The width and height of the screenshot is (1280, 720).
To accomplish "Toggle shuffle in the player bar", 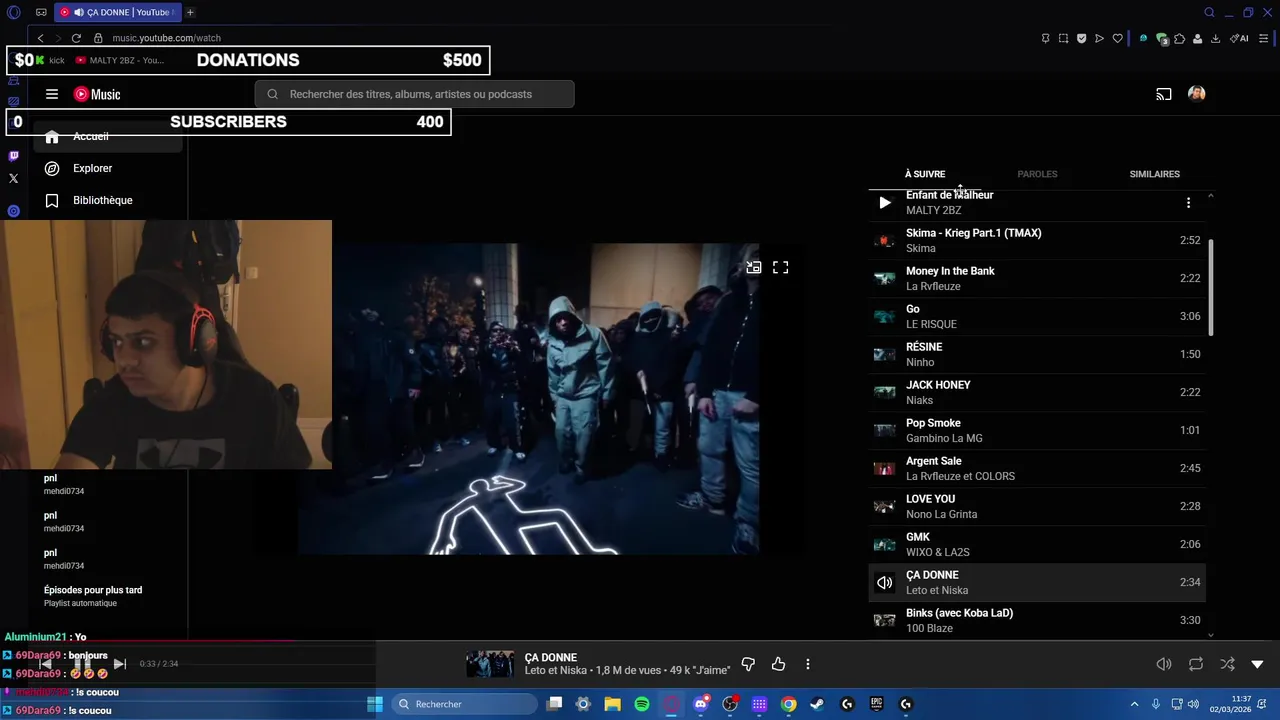I will coord(1227,664).
